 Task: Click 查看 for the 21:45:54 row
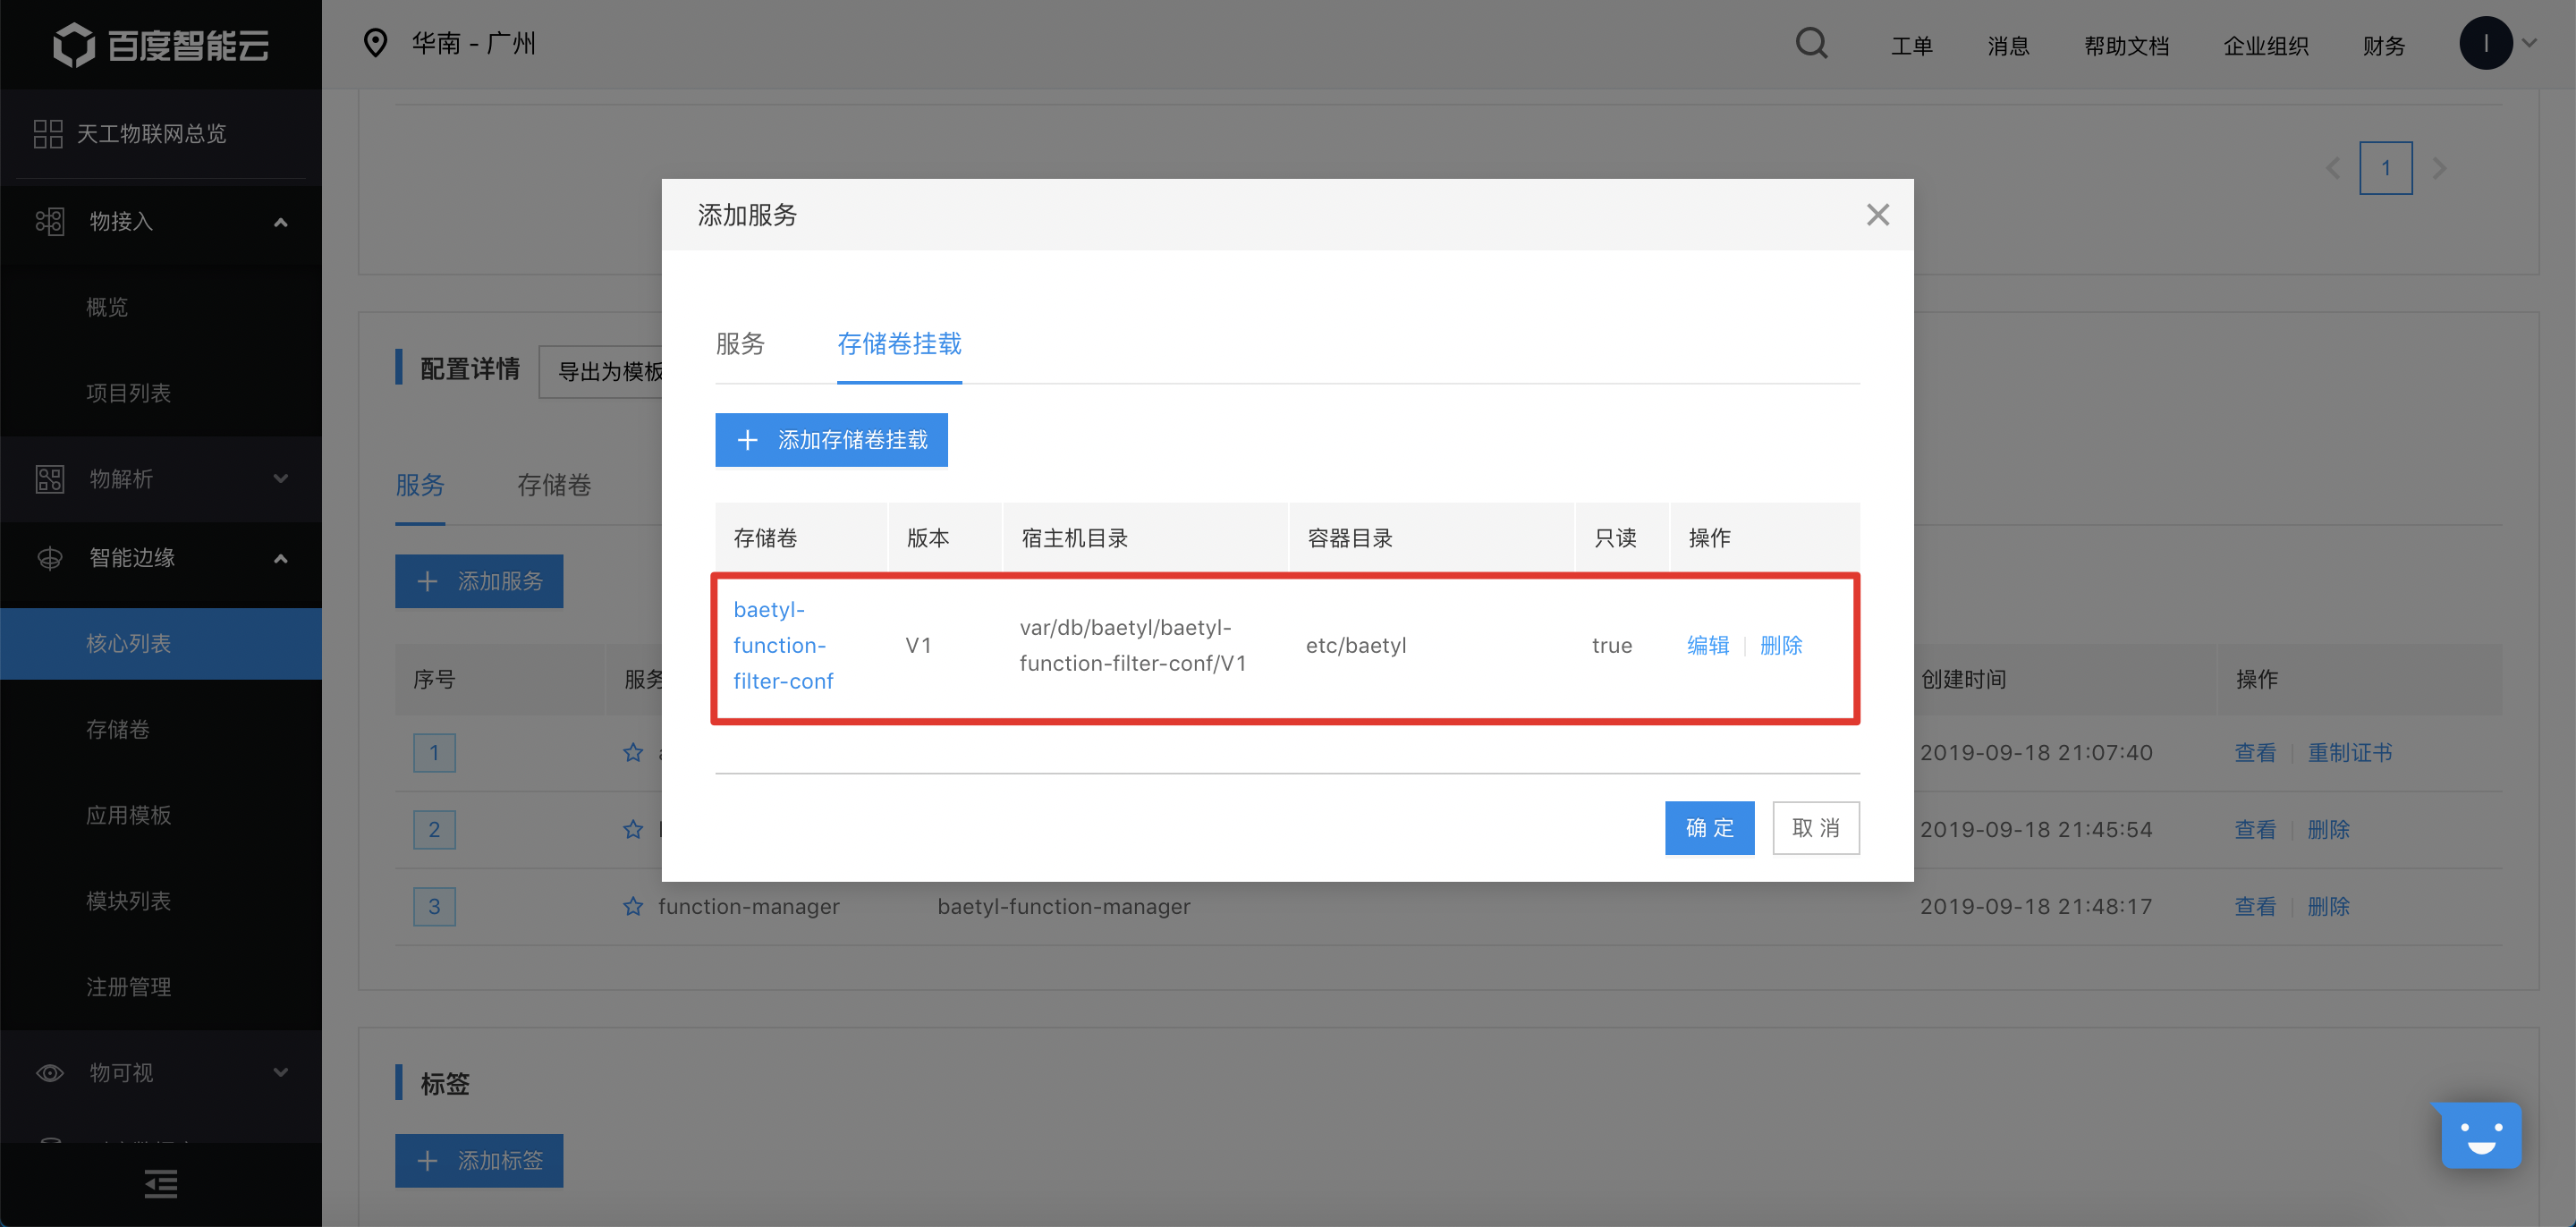2255,830
